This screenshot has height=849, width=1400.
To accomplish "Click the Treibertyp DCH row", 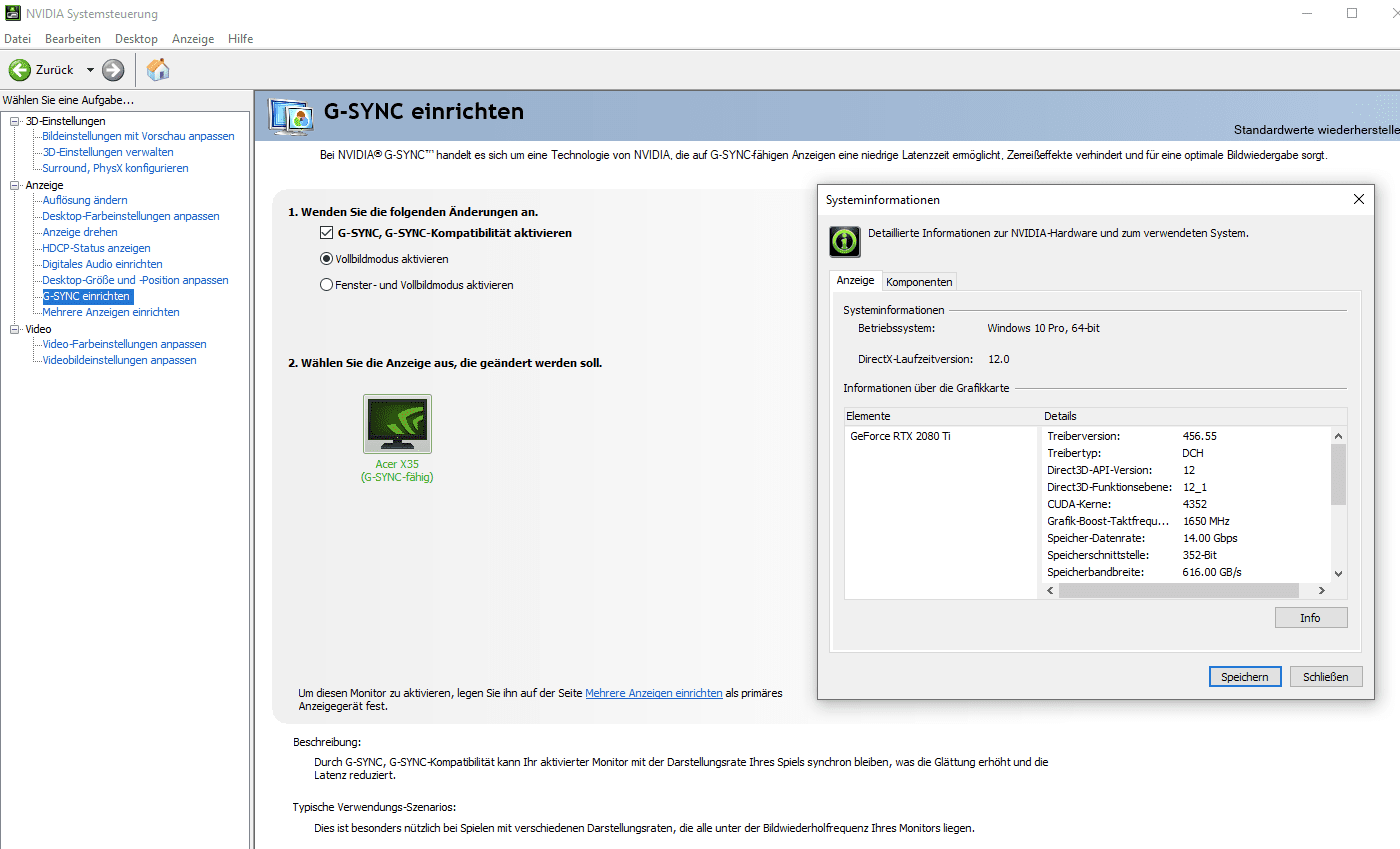I will tap(1187, 453).
